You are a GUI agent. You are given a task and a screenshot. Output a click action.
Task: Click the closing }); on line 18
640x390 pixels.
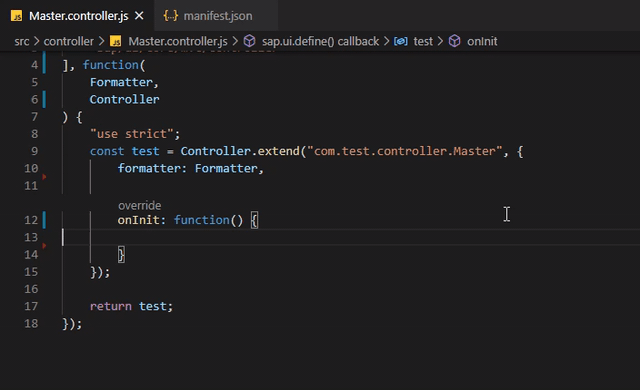point(72,324)
